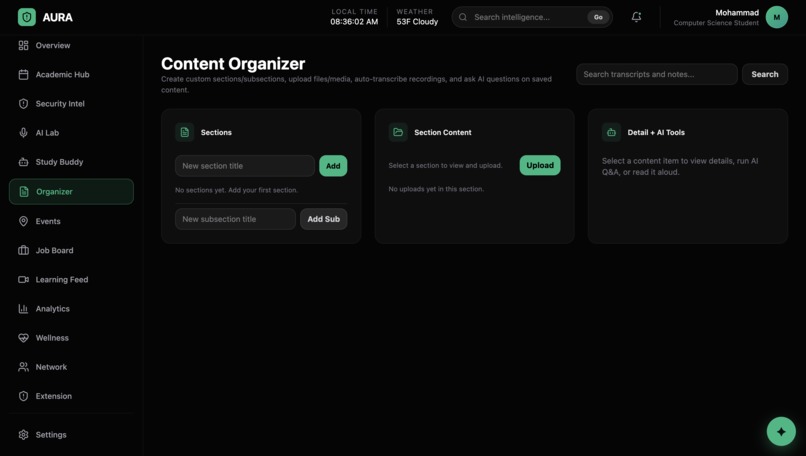Click the Learning Feed video icon
The height and width of the screenshot is (456, 806).
(x=23, y=280)
